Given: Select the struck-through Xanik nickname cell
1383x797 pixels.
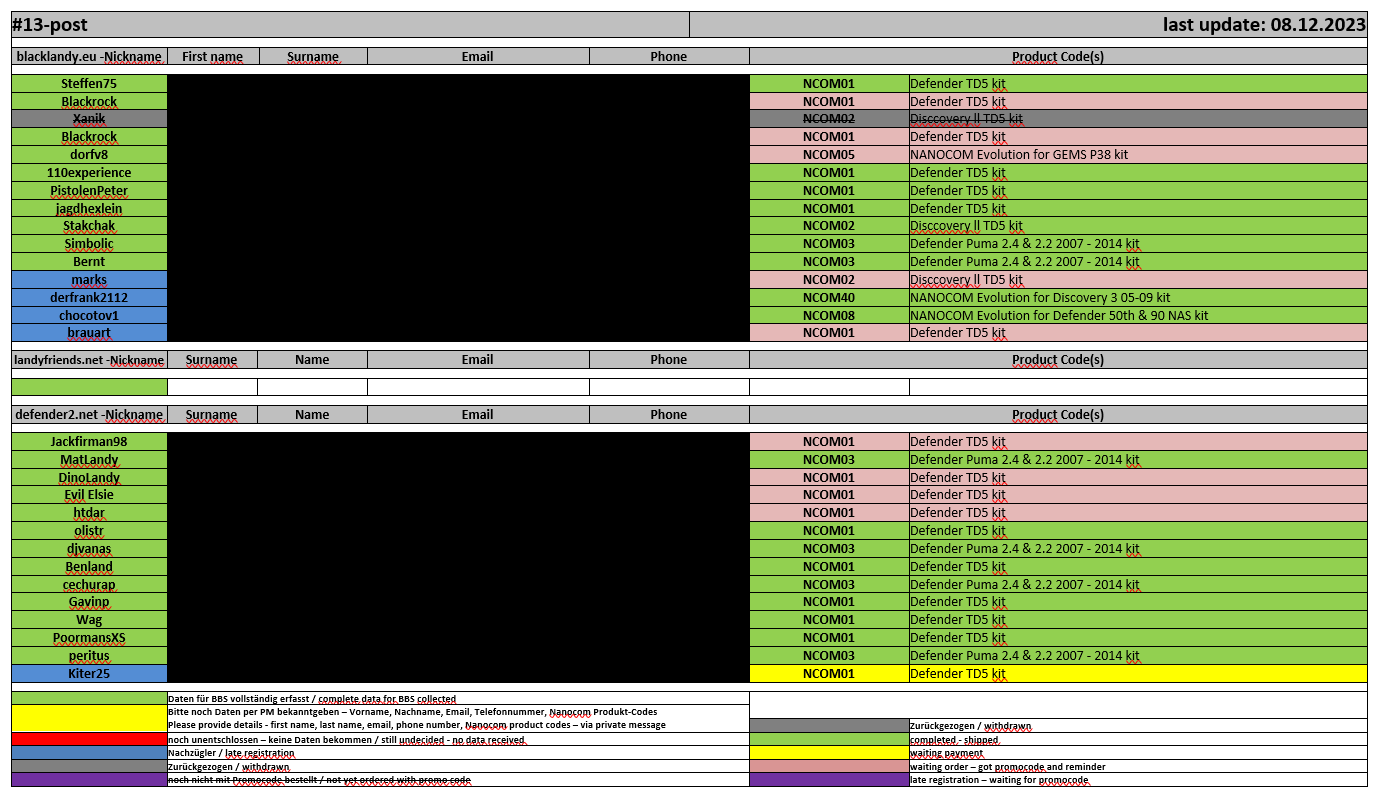Looking at the screenshot, I should (x=89, y=119).
